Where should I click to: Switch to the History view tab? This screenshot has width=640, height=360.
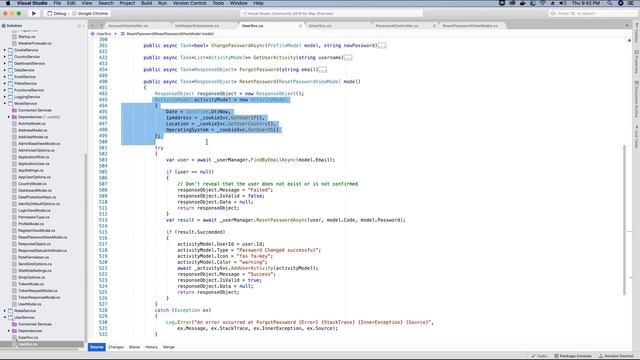click(151, 347)
